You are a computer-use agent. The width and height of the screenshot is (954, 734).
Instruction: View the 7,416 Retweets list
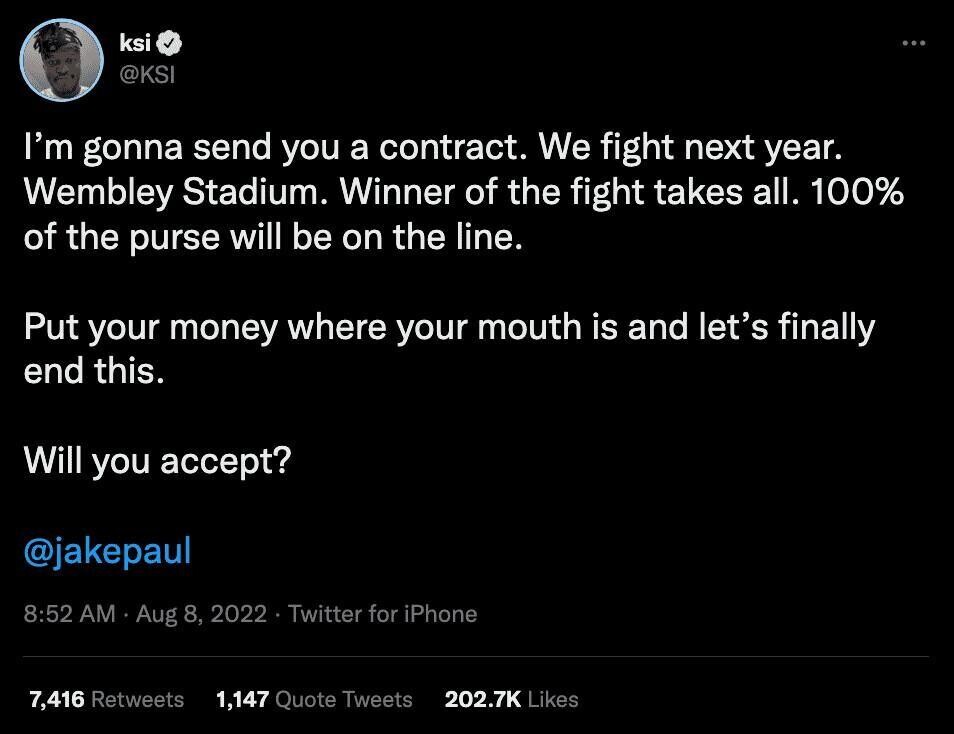tap(106, 699)
